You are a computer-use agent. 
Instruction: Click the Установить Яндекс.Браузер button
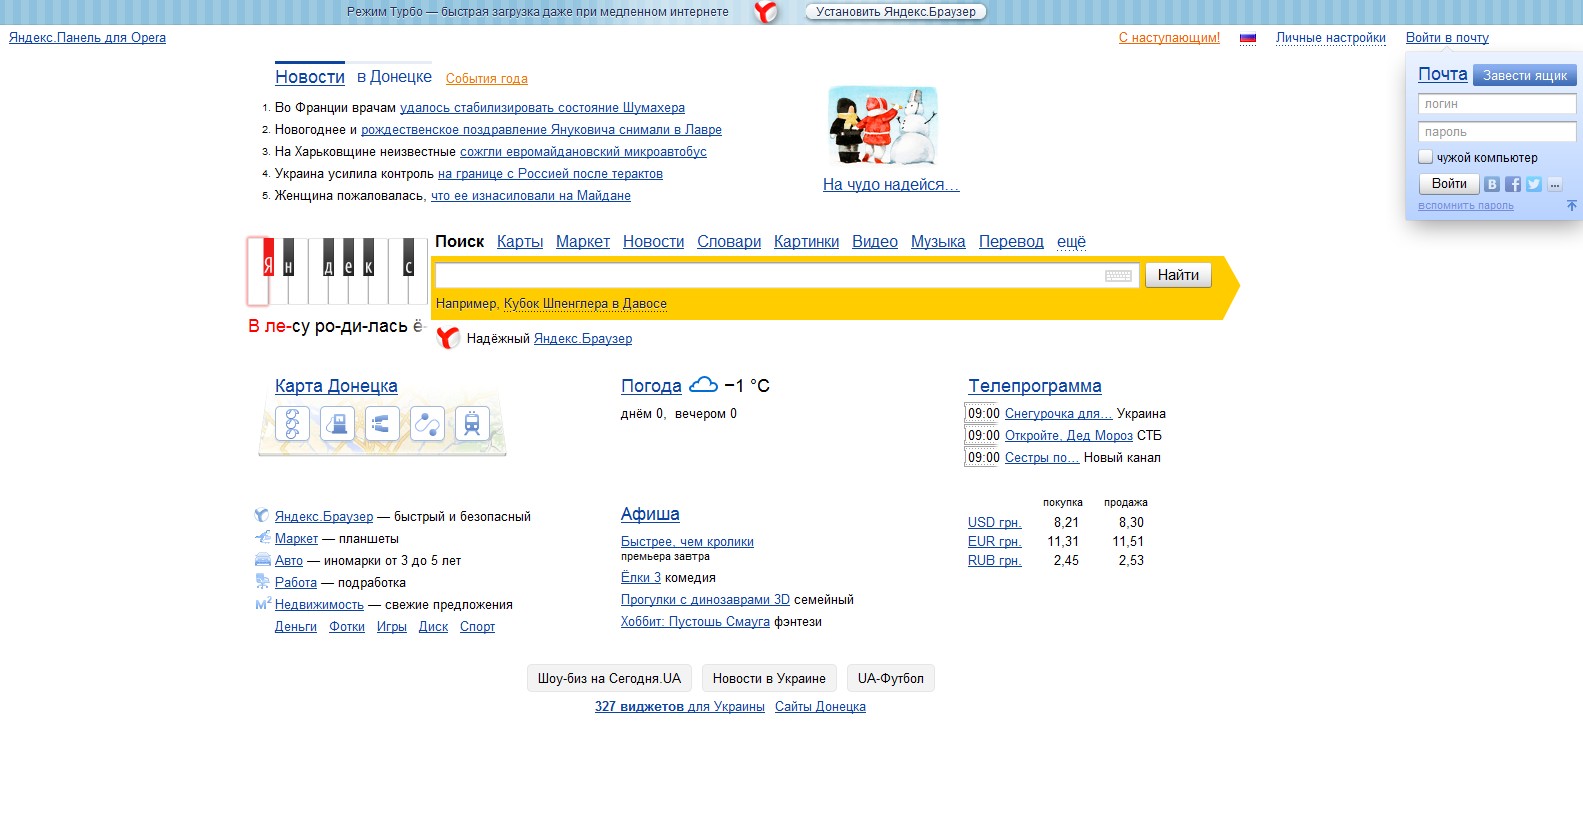coord(896,12)
